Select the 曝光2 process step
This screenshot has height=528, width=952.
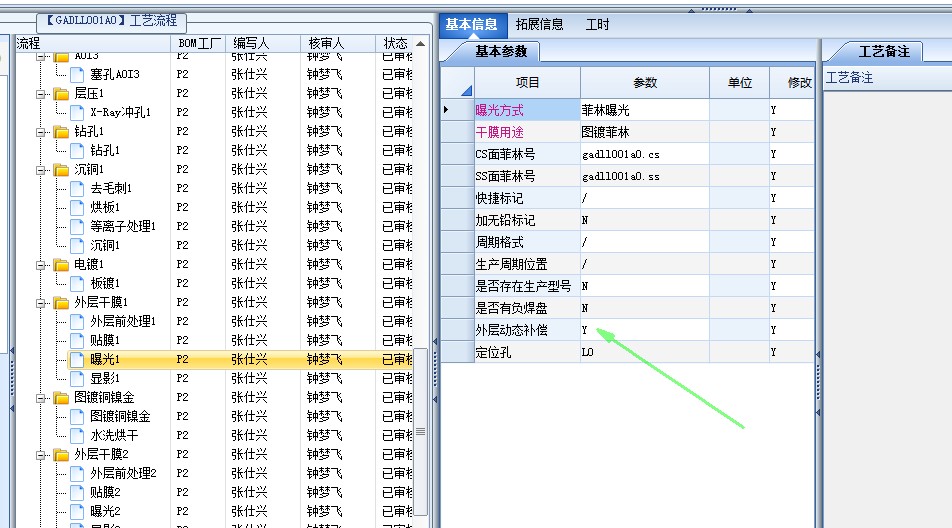tap(105, 511)
